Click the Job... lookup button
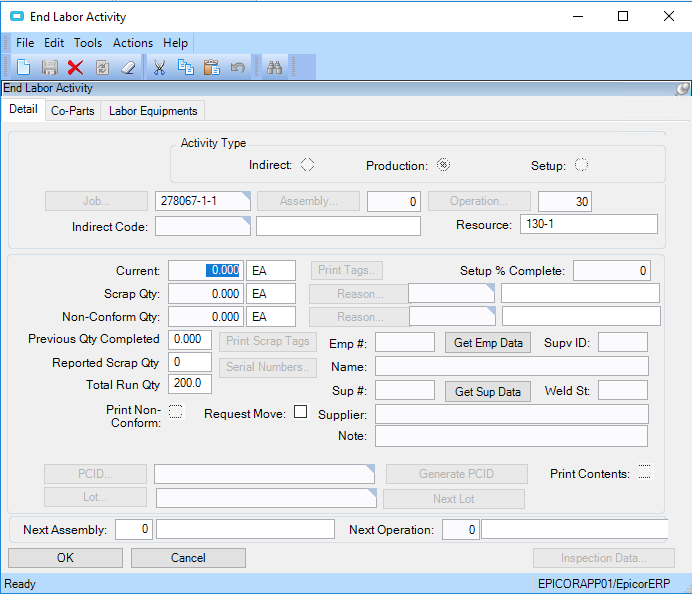The height and width of the screenshot is (594, 692). point(96,201)
